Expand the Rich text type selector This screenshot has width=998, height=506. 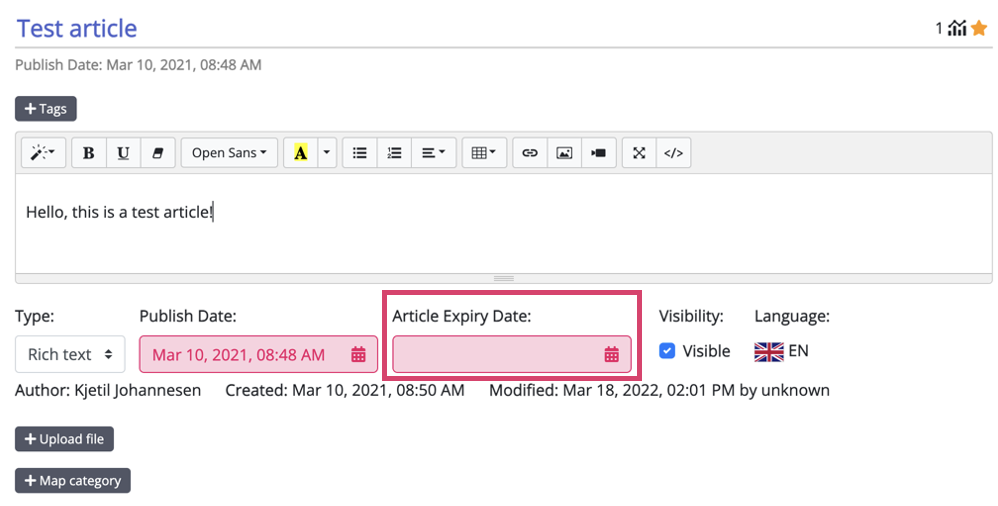(x=70, y=354)
